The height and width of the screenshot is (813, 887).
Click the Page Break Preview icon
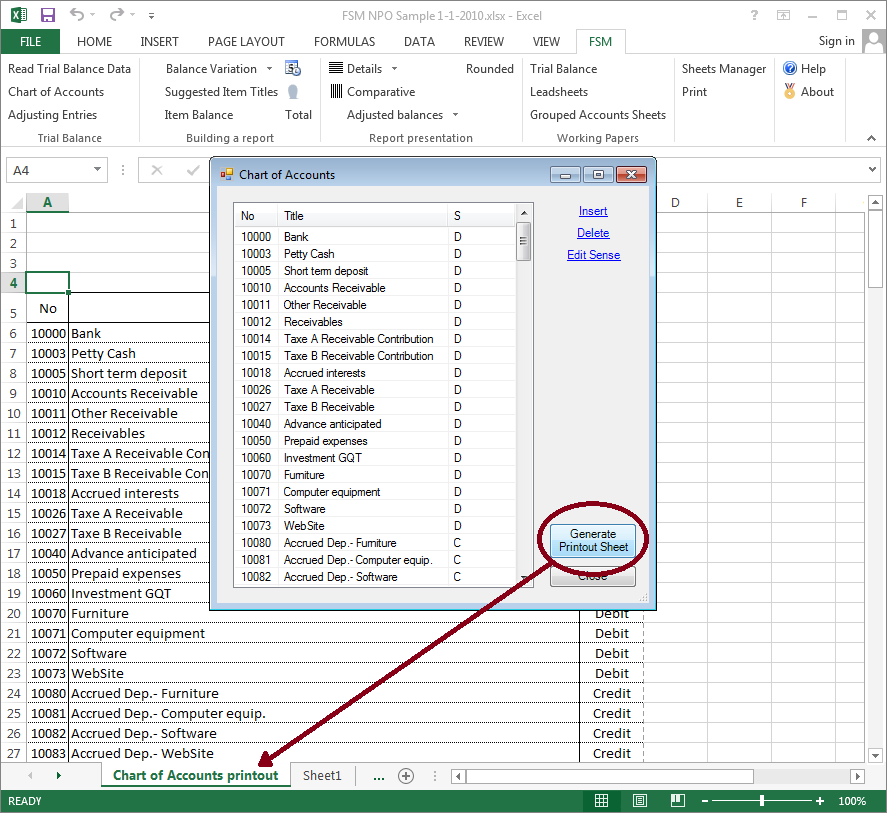[677, 801]
